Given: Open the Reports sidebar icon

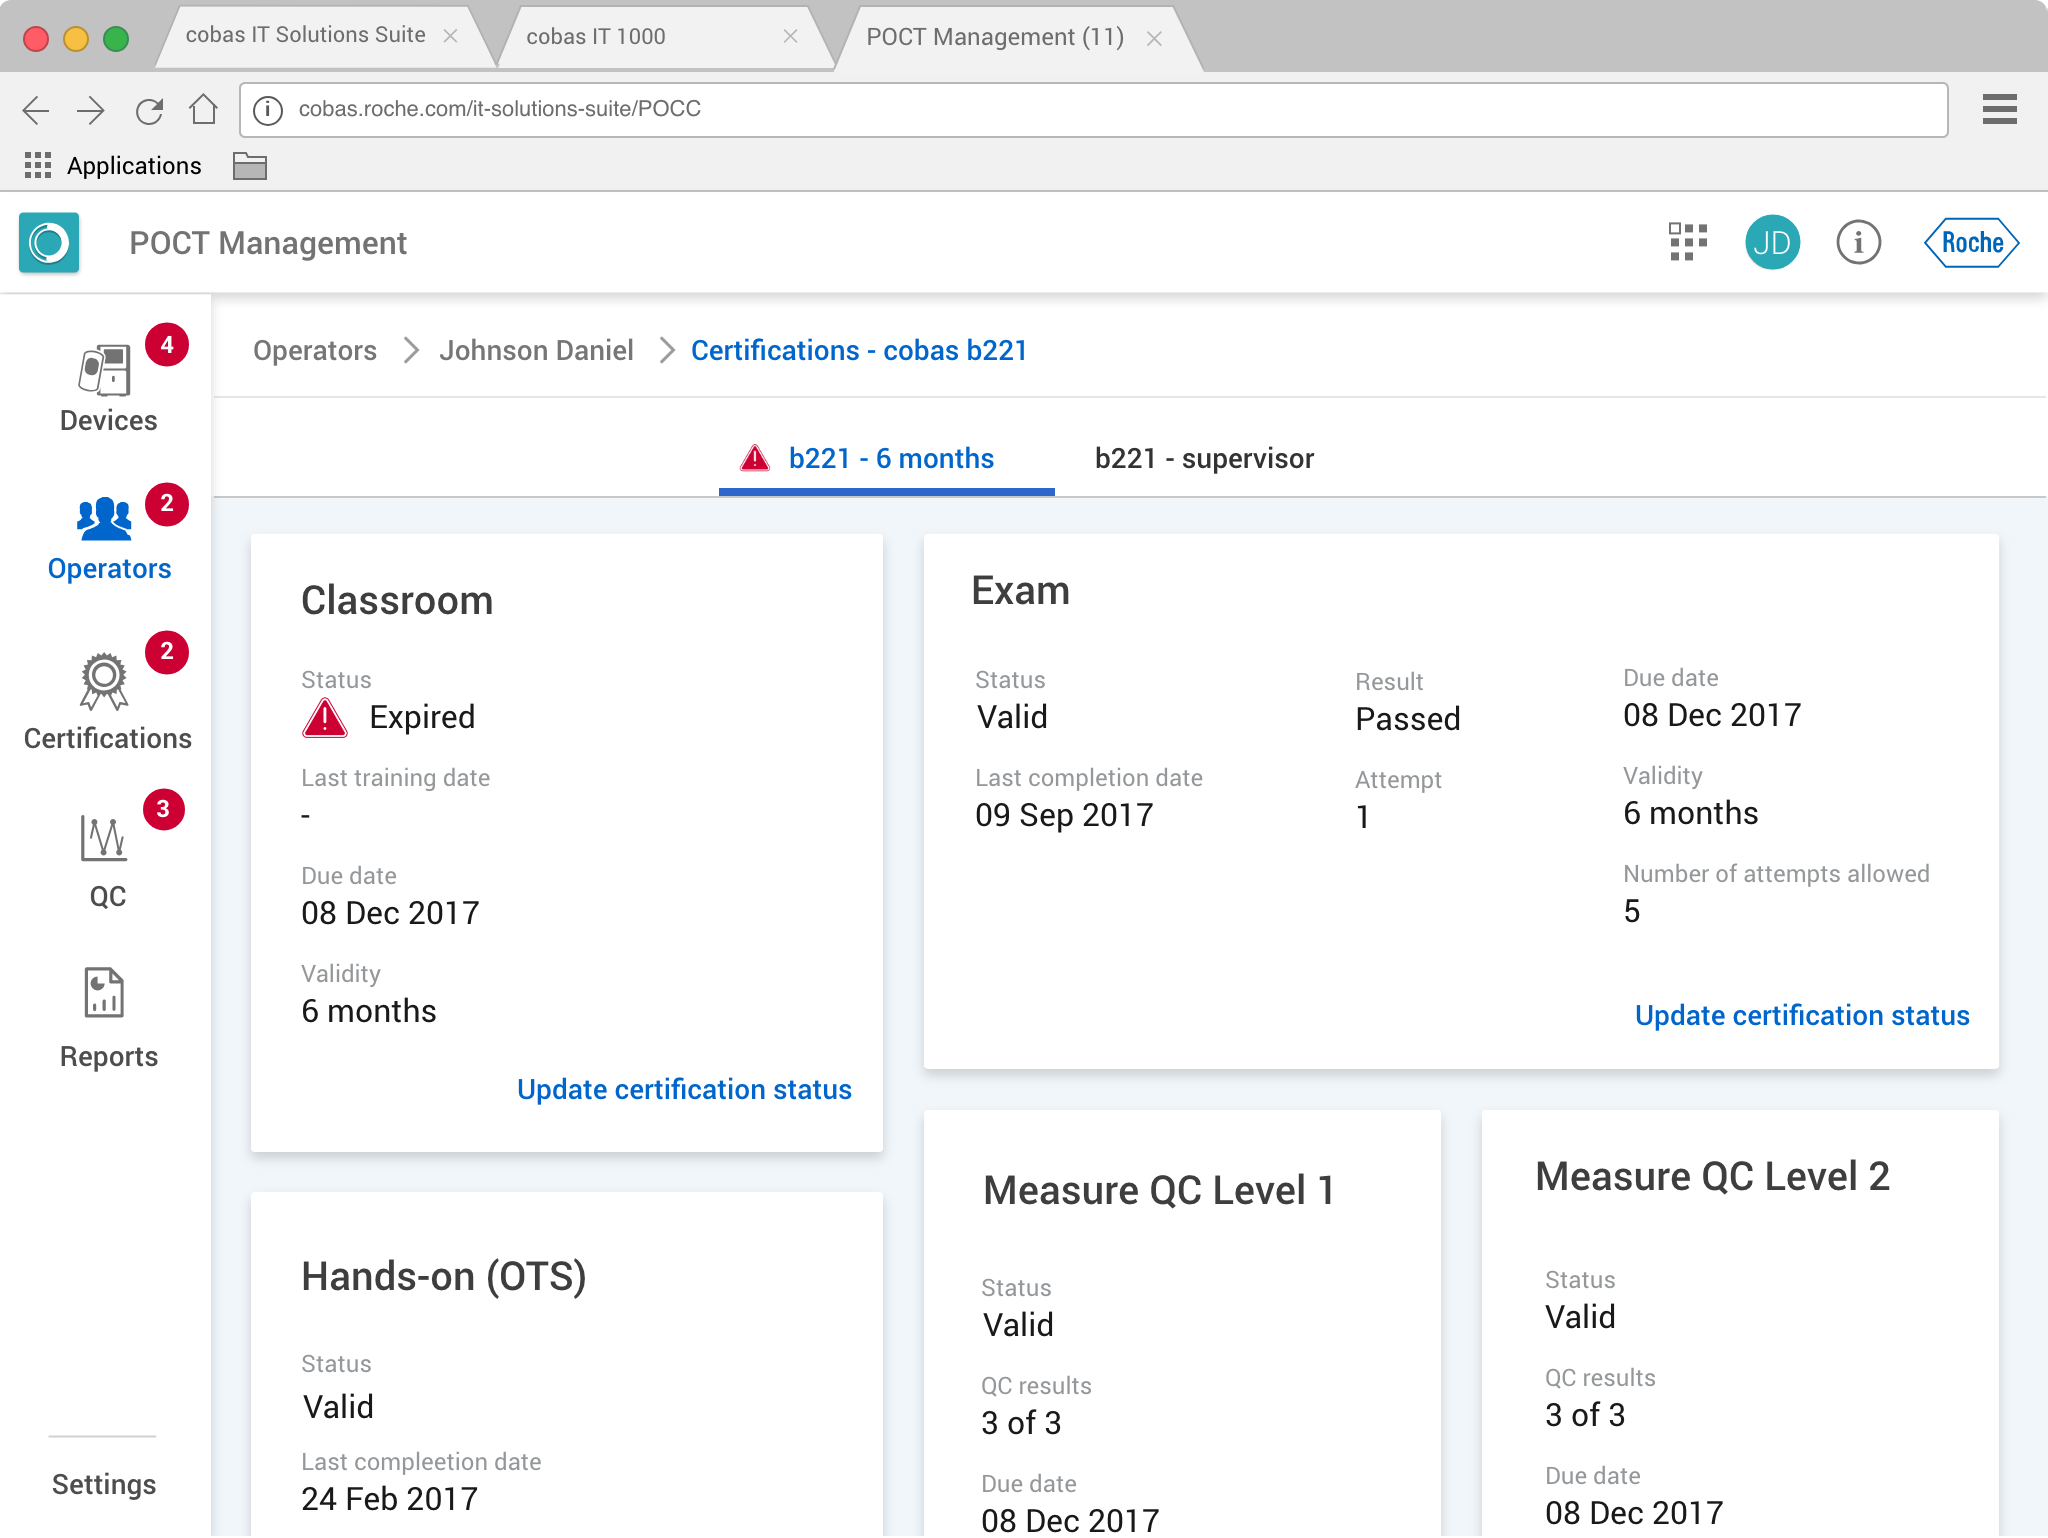Looking at the screenshot, I should pyautogui.click(x=105, y=994).
